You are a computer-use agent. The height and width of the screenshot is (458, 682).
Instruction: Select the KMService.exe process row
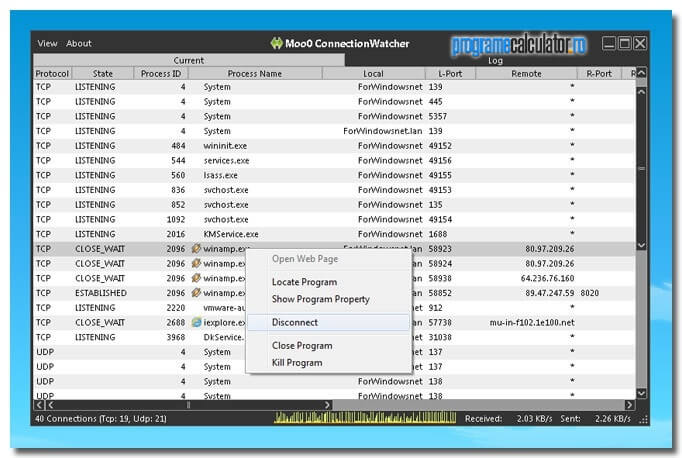click(334, 234)
